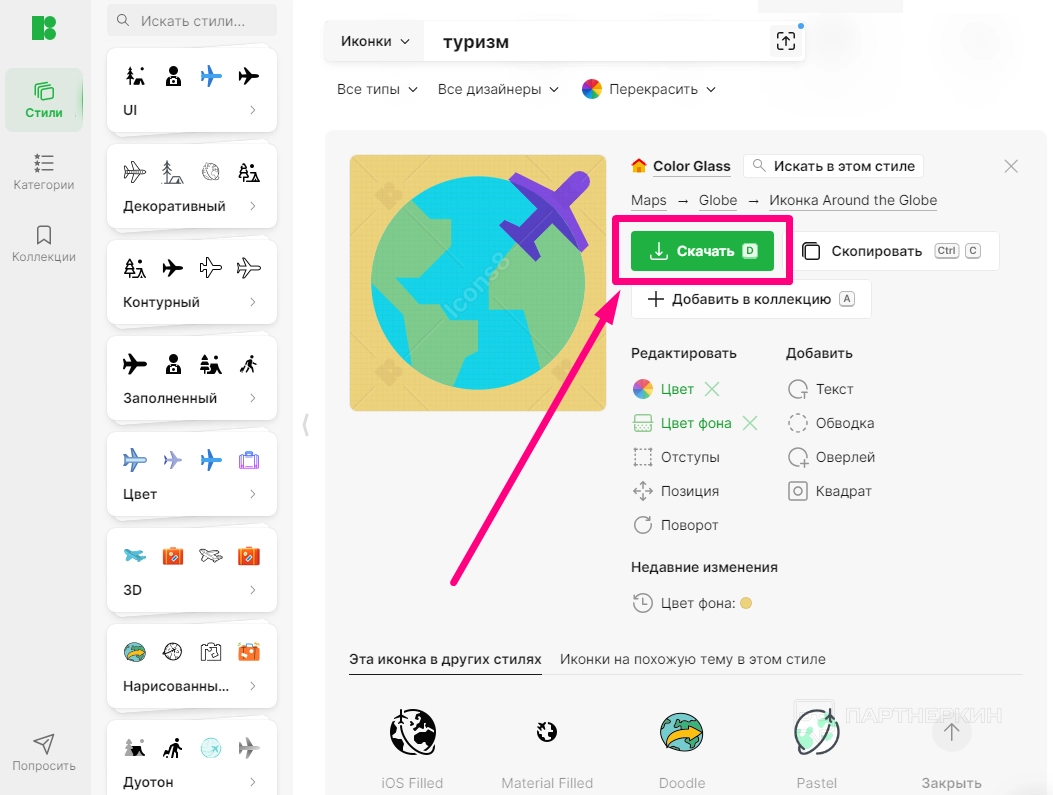Image resolution: width=1053 pixels, height=795 pixels.
Task: Click the Закрыть up-arrow button
Action: [x=952, y=732]
